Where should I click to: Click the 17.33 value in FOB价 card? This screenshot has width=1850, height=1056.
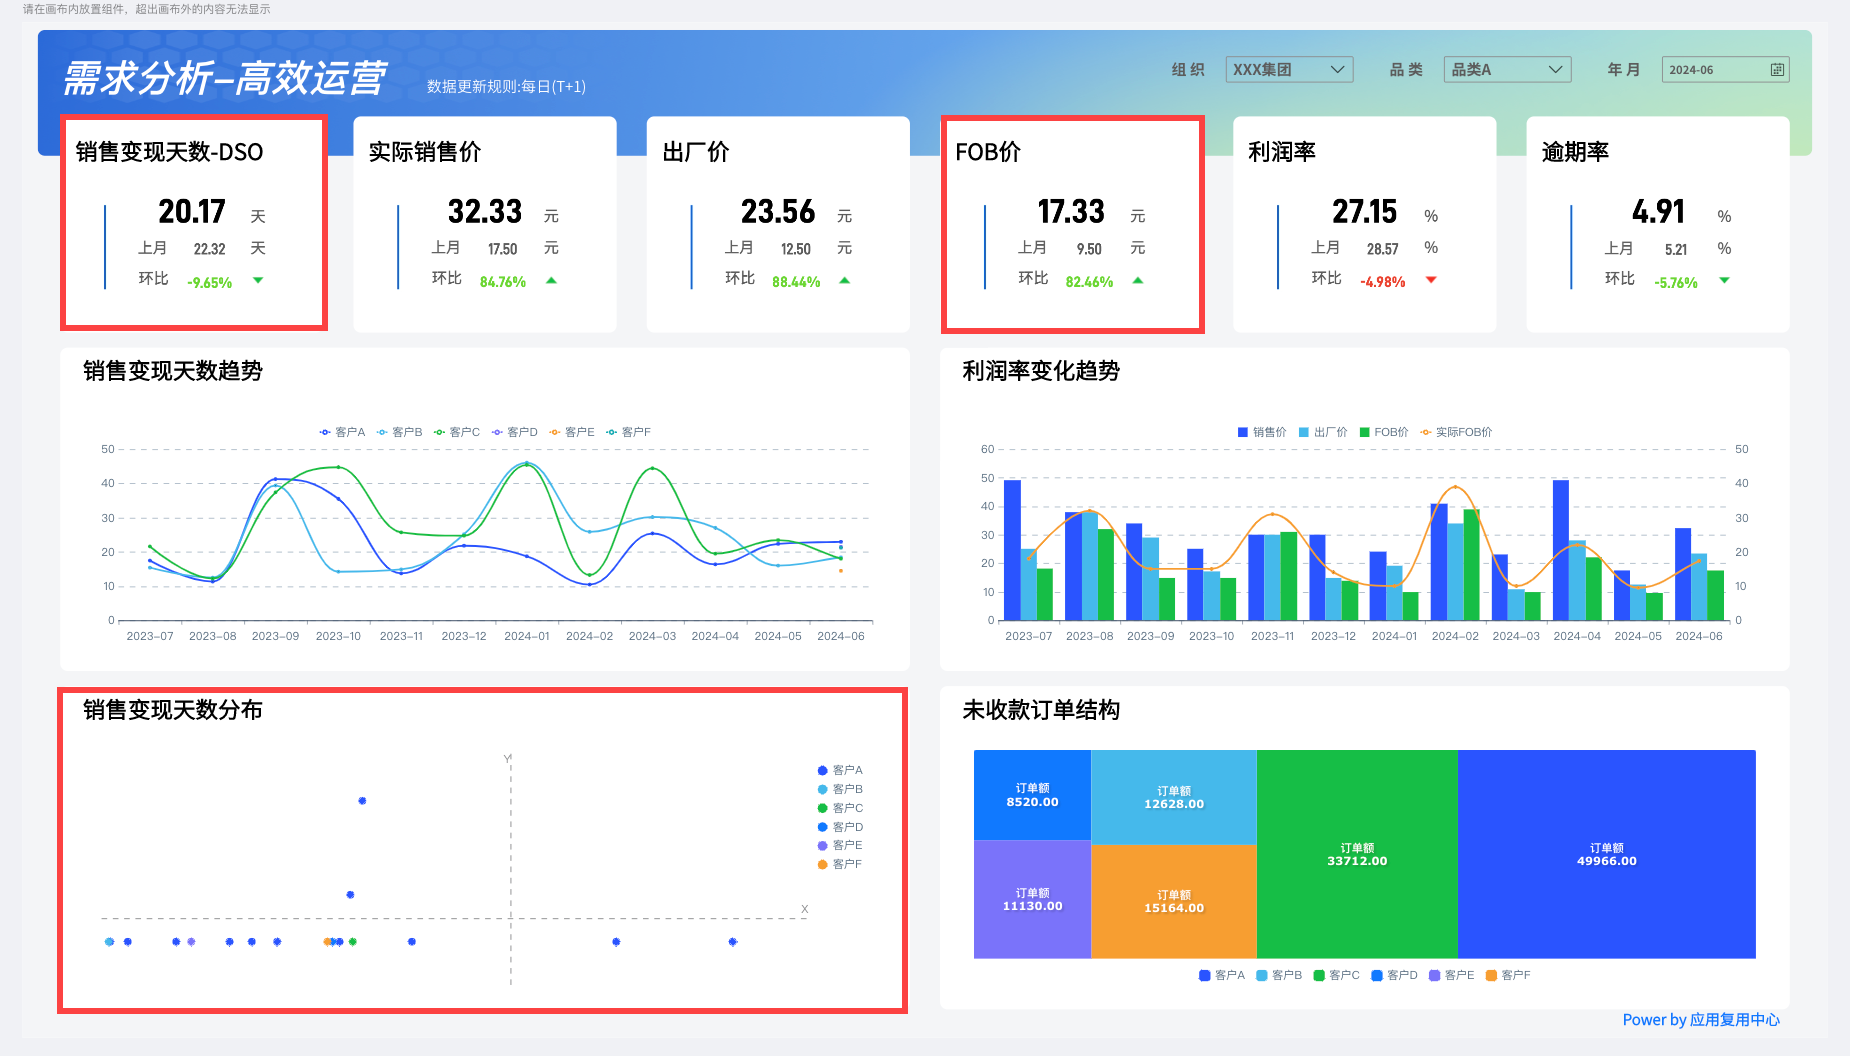(1071, 212)
